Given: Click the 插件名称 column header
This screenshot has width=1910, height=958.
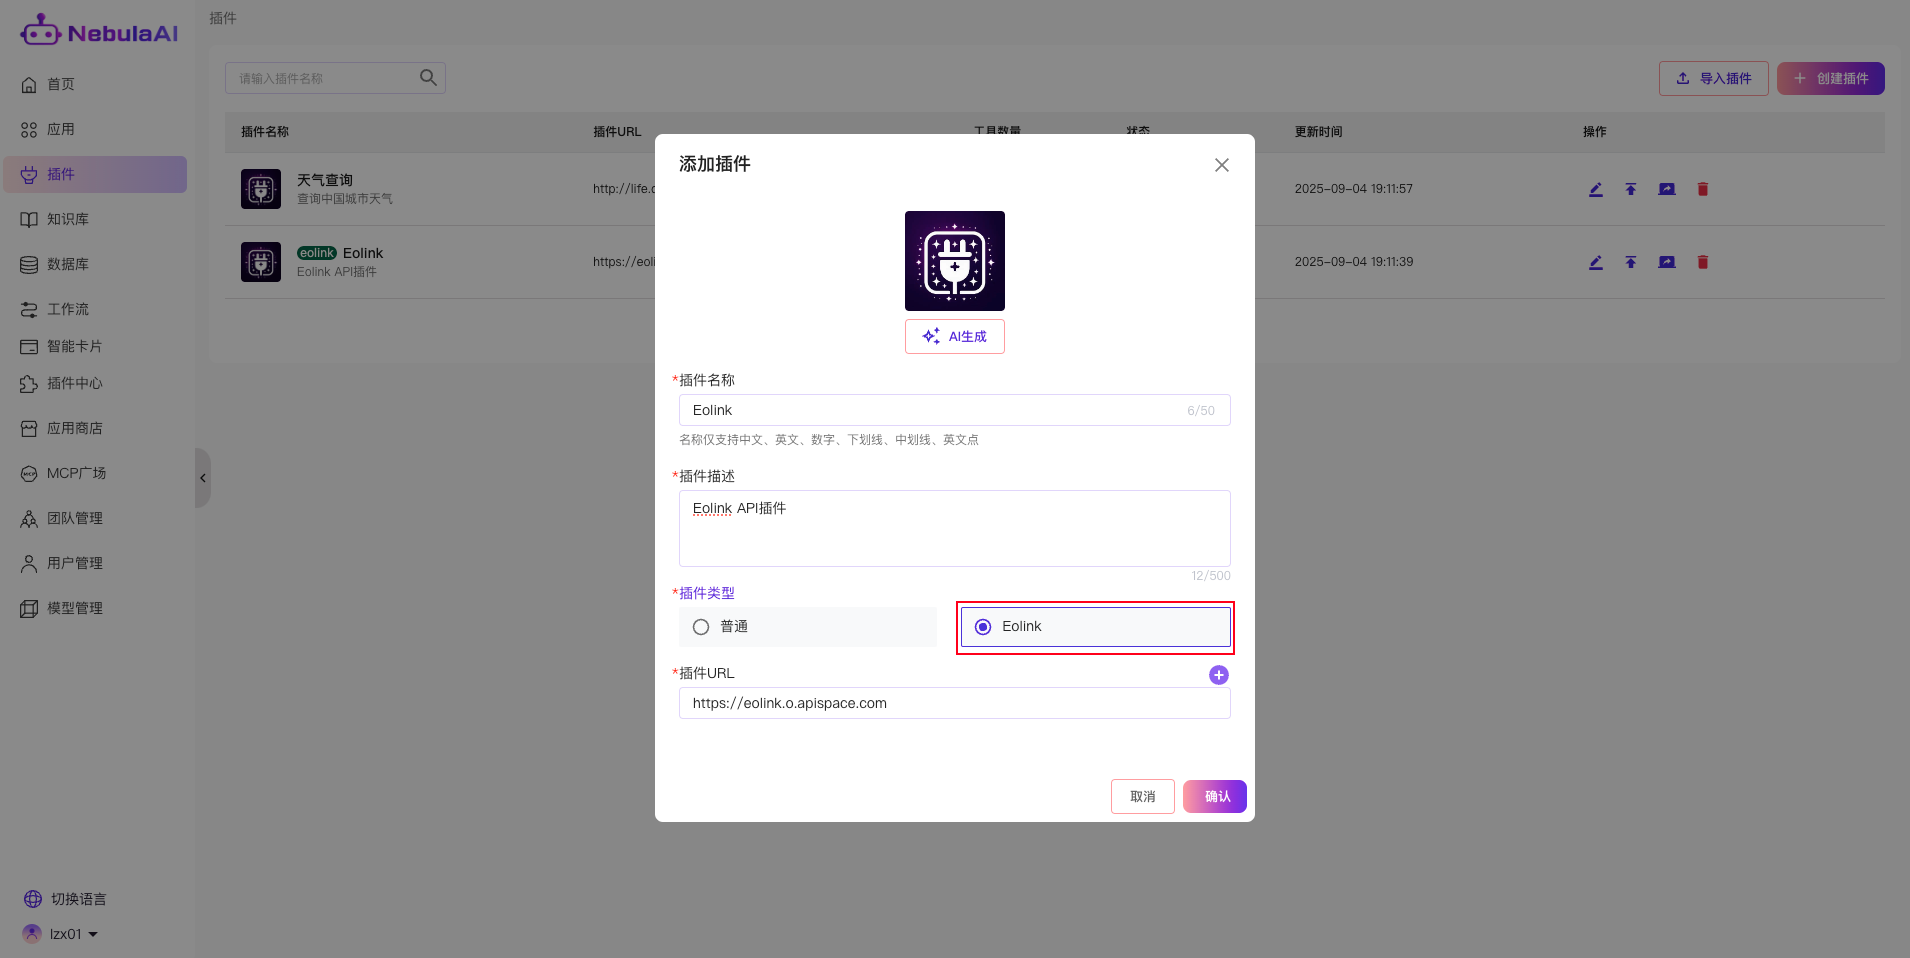Looking at the screenshot, I should click(265, 132).
